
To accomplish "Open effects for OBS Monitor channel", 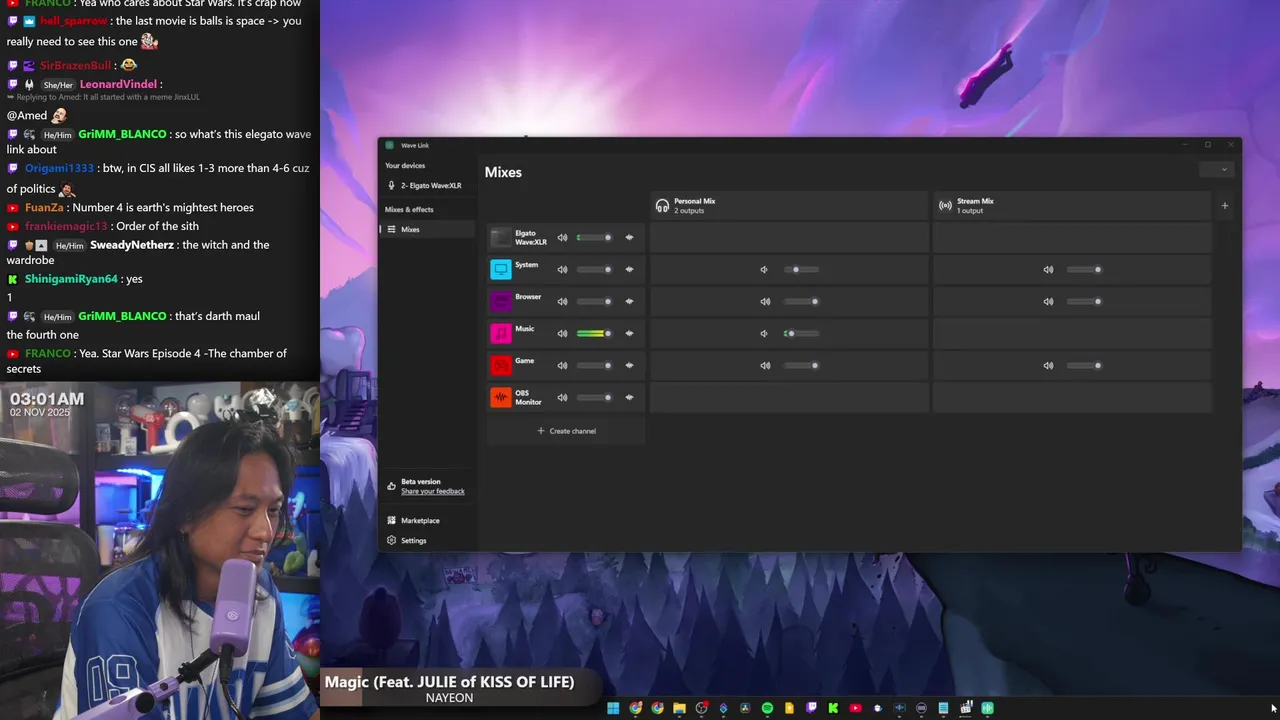I will (629, 397).
